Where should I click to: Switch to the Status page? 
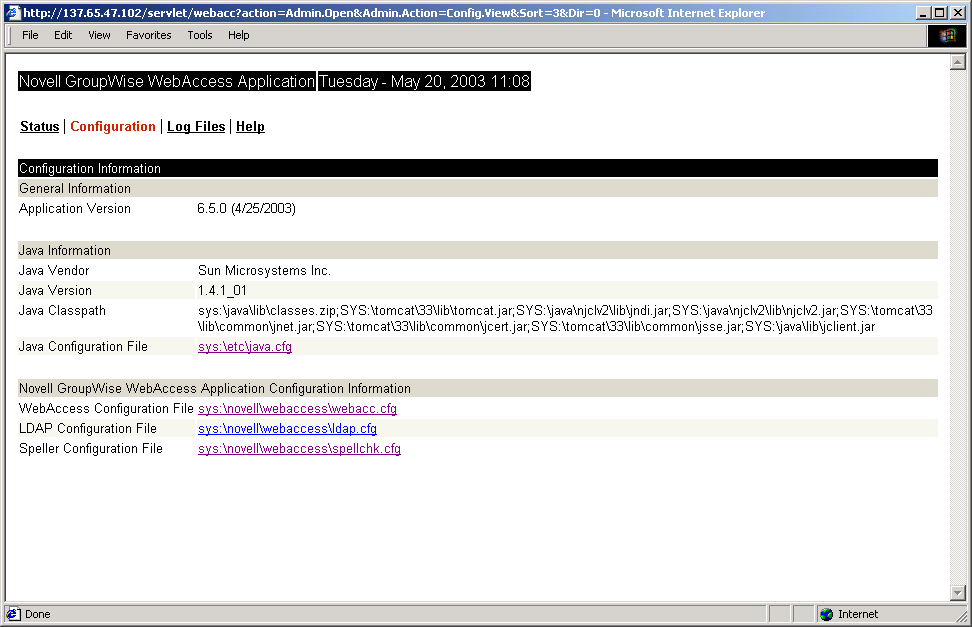[x=39, y=126]
